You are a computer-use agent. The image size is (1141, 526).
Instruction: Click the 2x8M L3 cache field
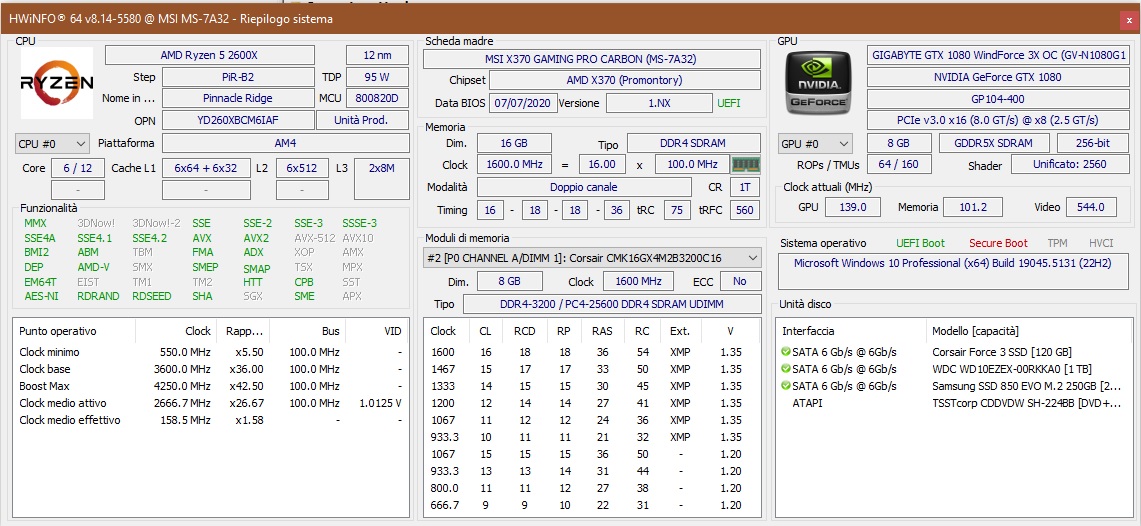click(x=381, y=179)
